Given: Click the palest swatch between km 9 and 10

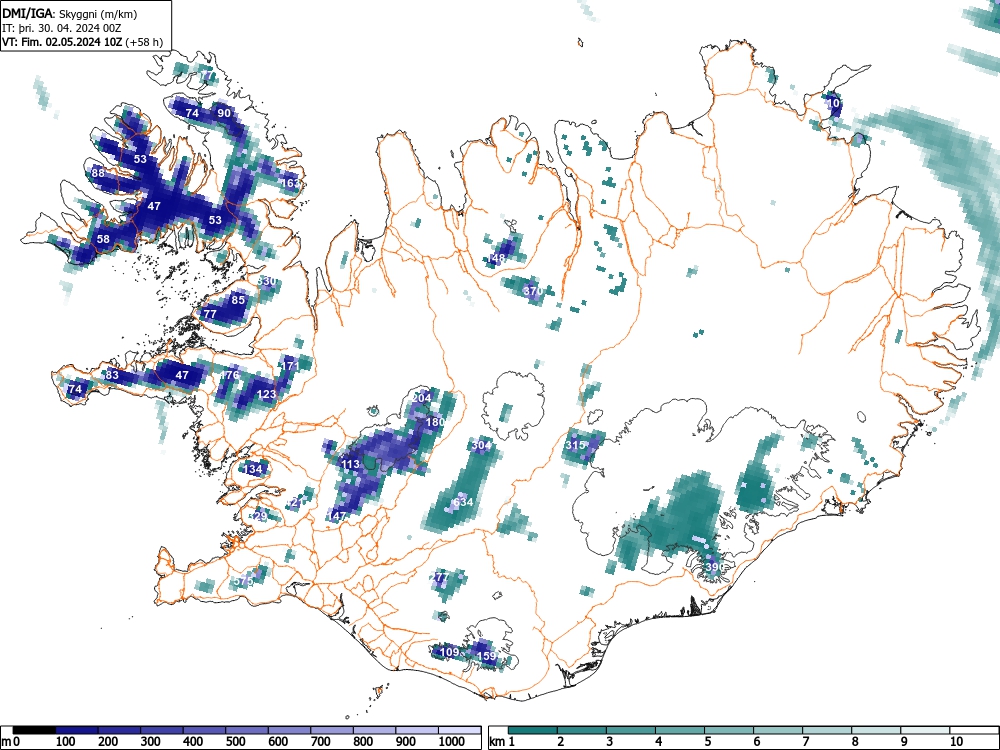Looking at the screenshot, I should coord(925,730).
